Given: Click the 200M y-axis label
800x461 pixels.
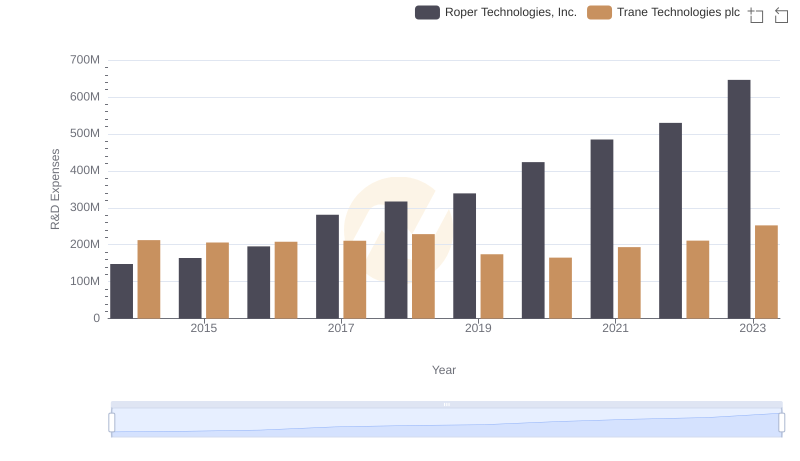Looking at the screenshot, I should 85,244.
